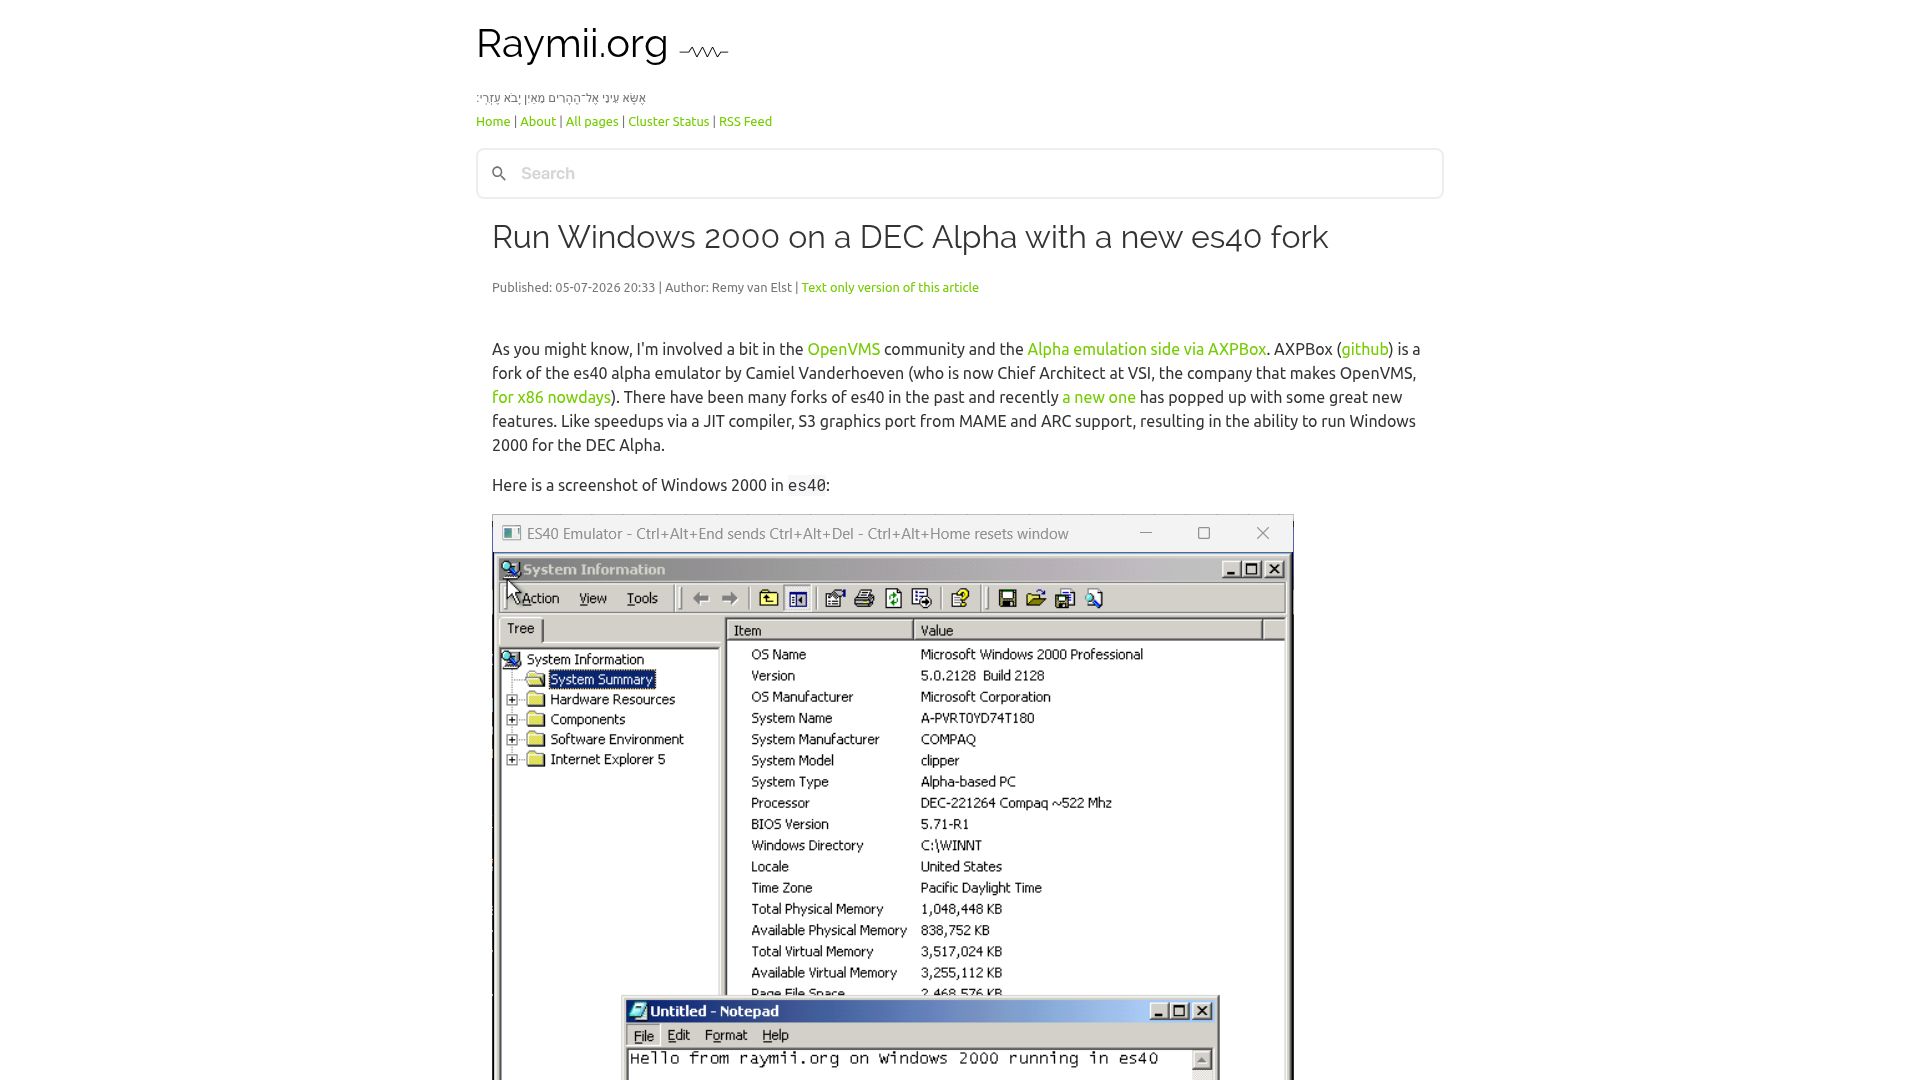Click the Find magnifier toolbar icon
The height and width of the screenshot is (1080, 1920).
point(1094,599)
